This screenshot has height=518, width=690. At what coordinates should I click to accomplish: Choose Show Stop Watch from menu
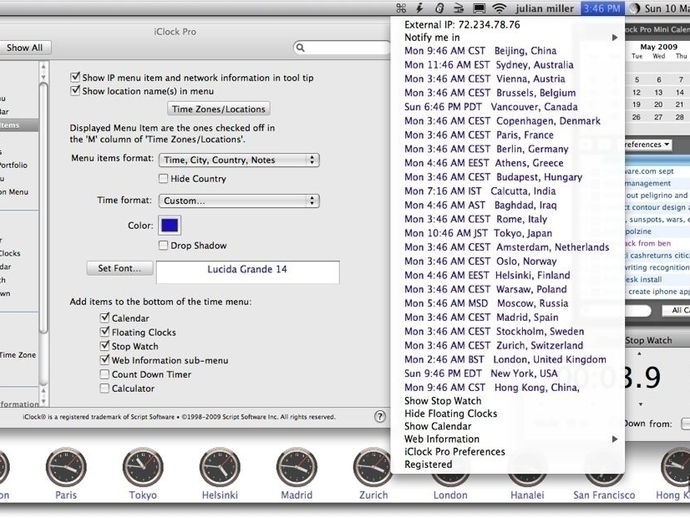pos(507,400)
